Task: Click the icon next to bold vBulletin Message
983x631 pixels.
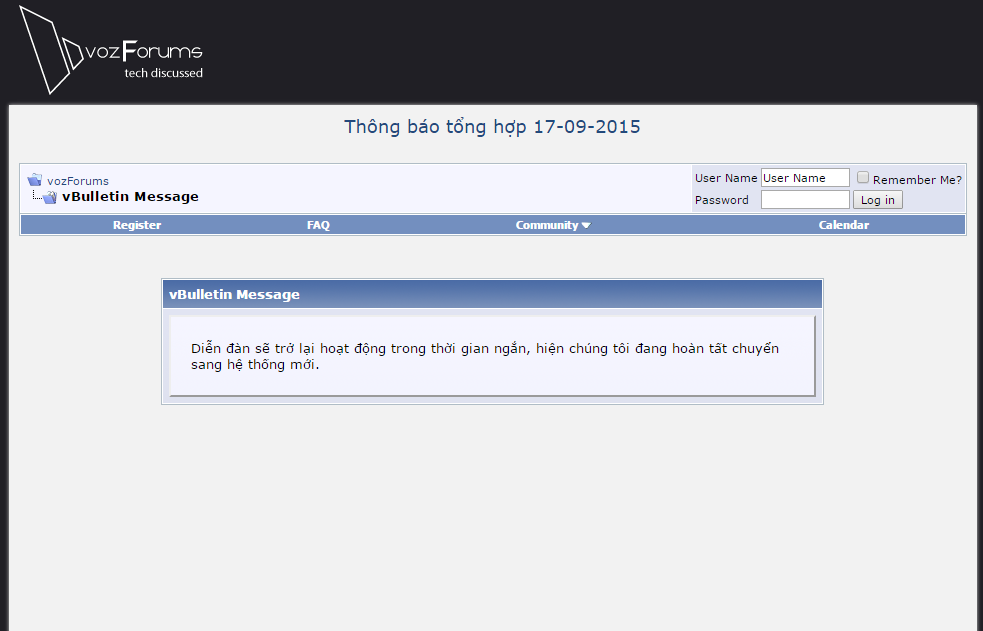Action: coord(48,197)
